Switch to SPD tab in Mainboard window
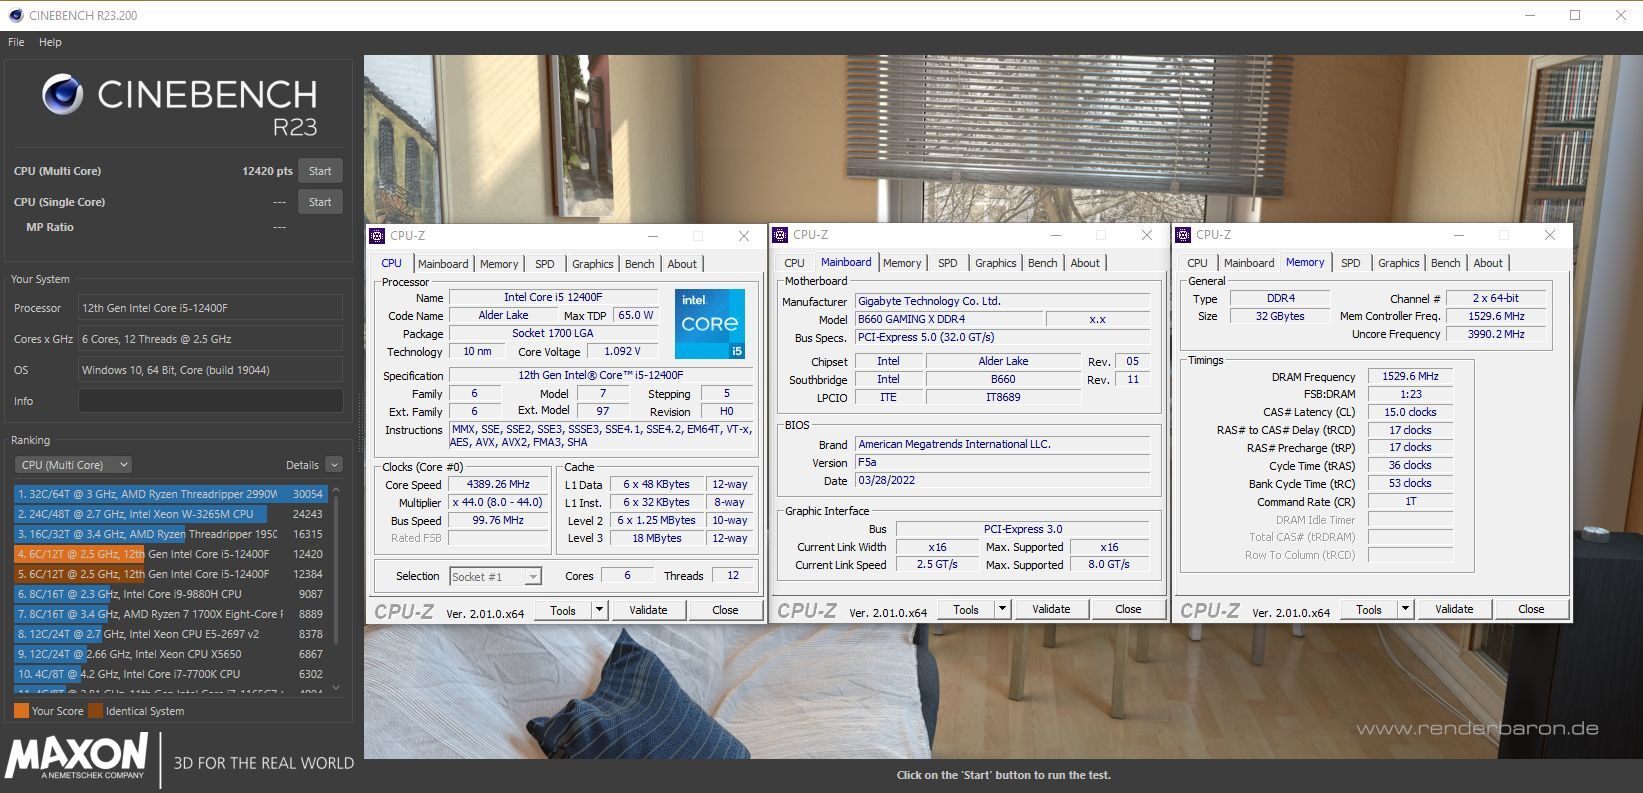 coord(947,263)
